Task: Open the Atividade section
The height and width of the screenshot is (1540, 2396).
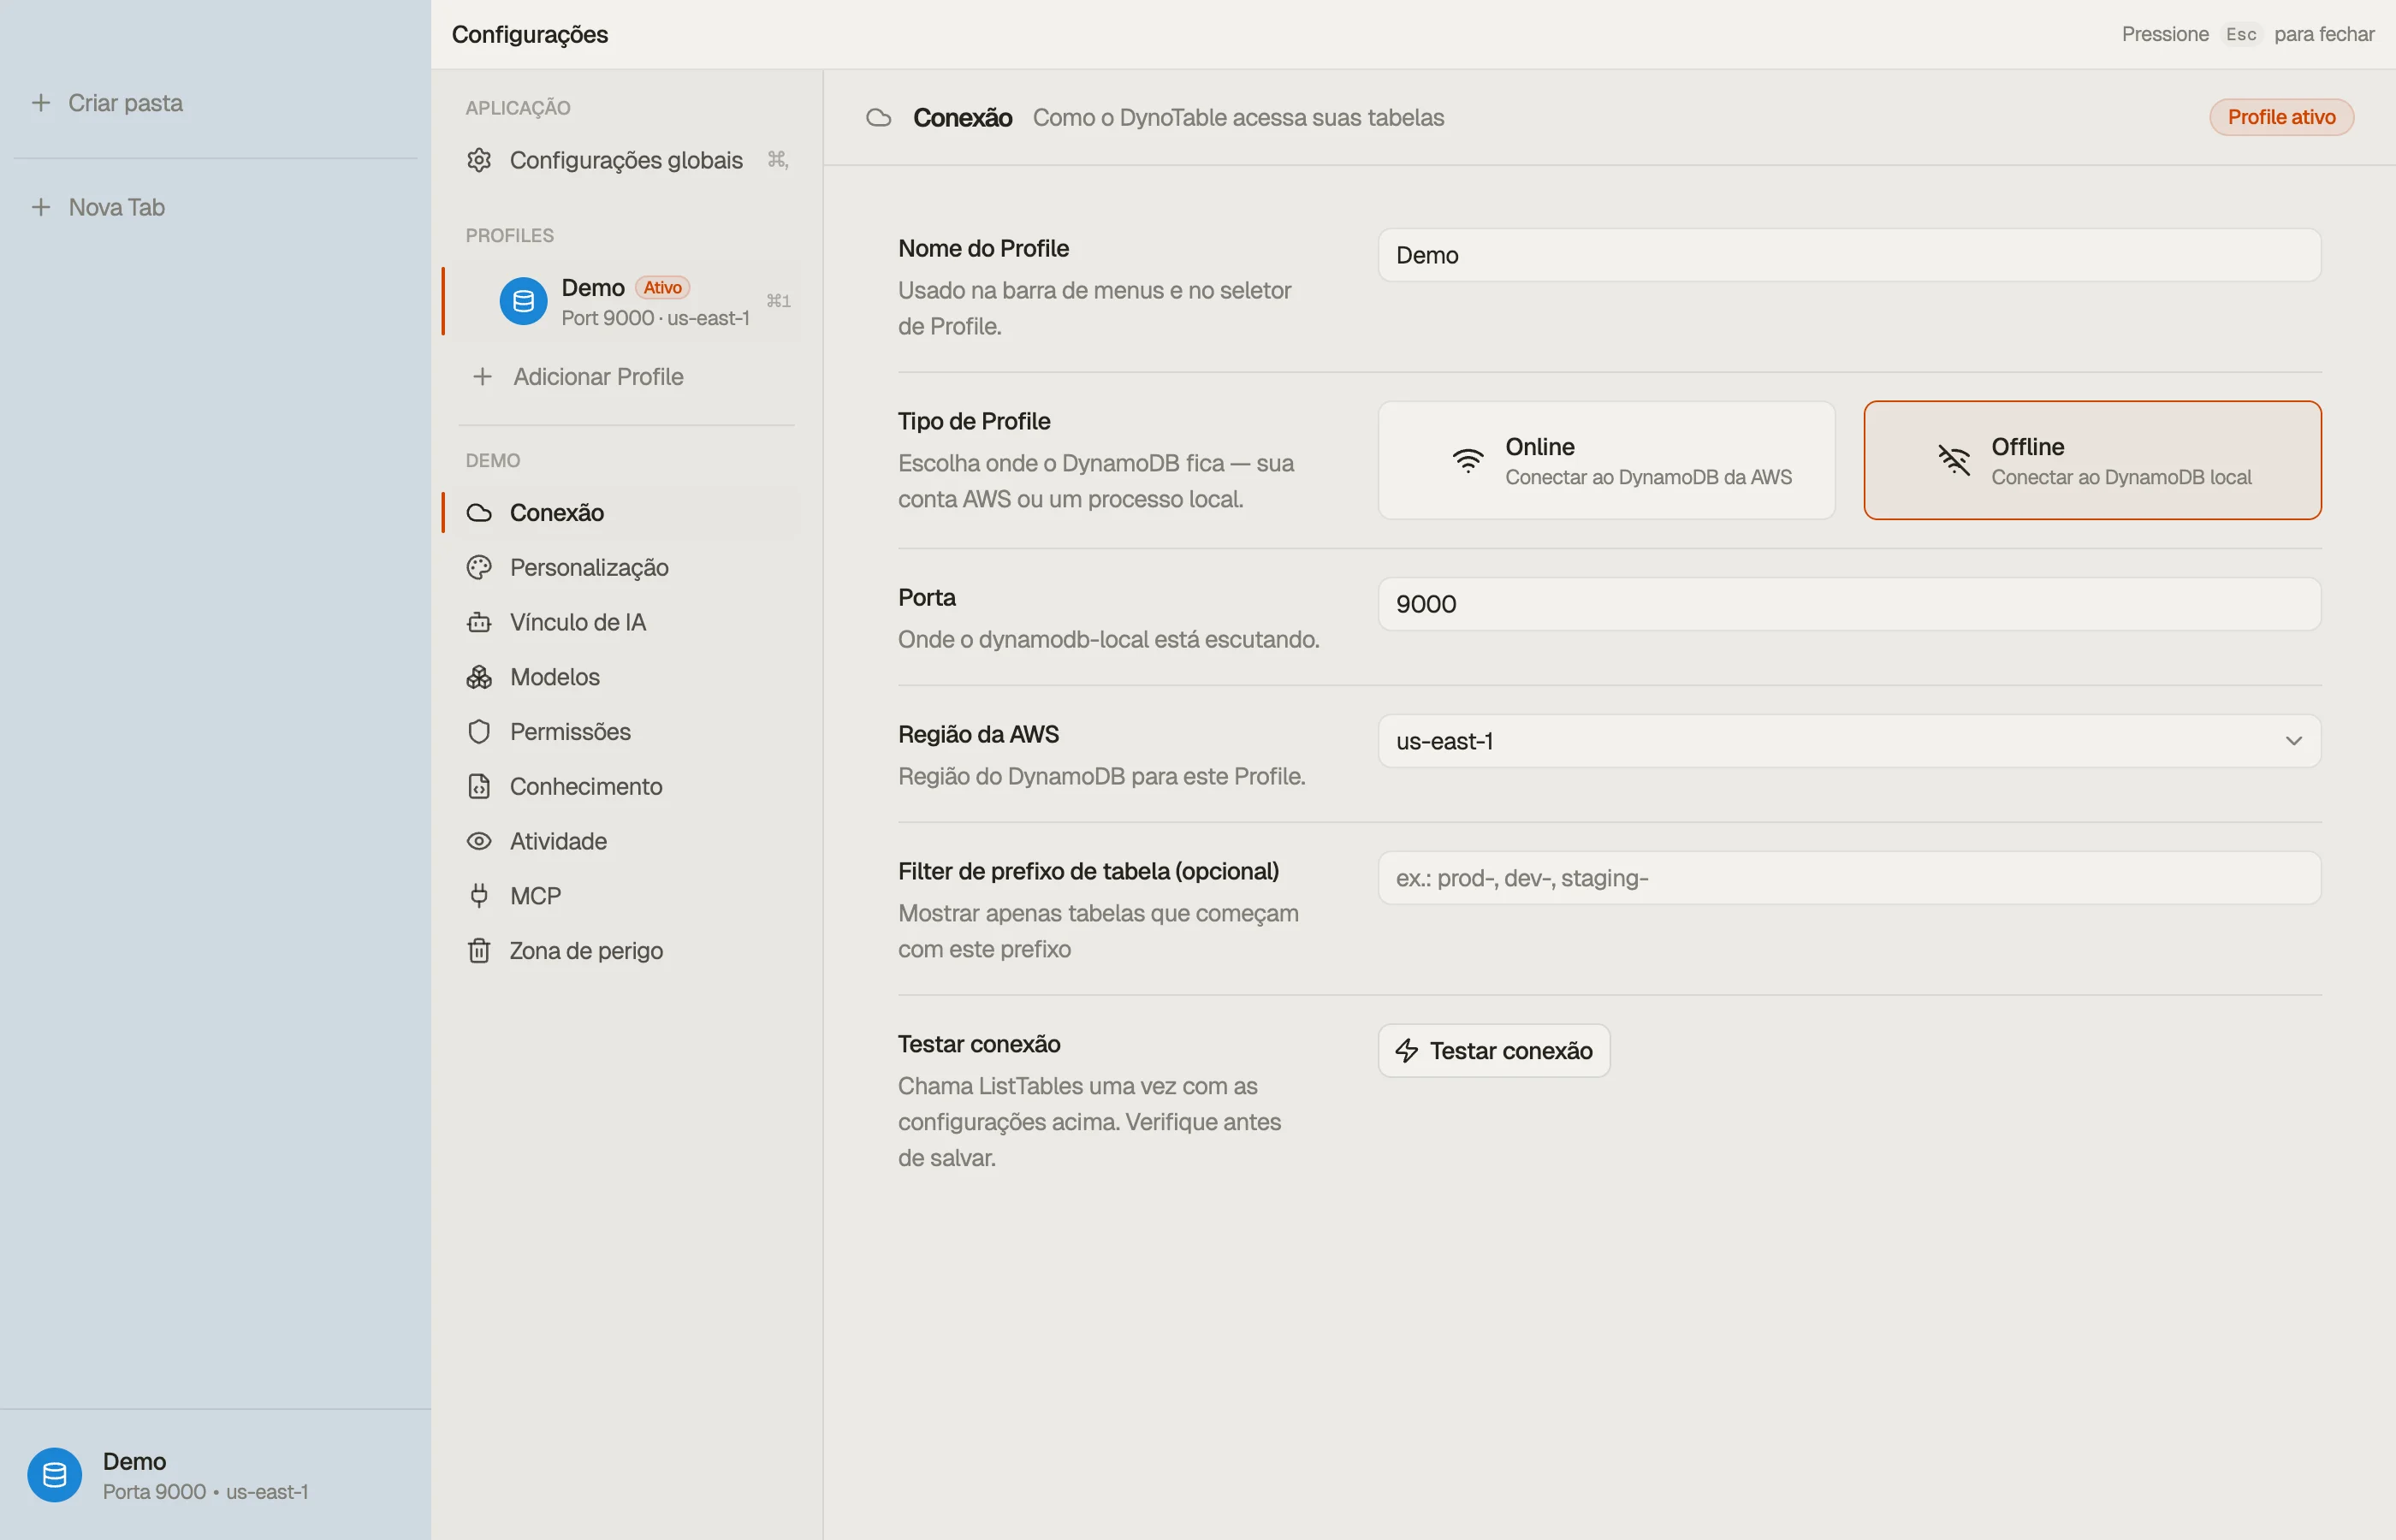Action: click(x=626, y=841)
